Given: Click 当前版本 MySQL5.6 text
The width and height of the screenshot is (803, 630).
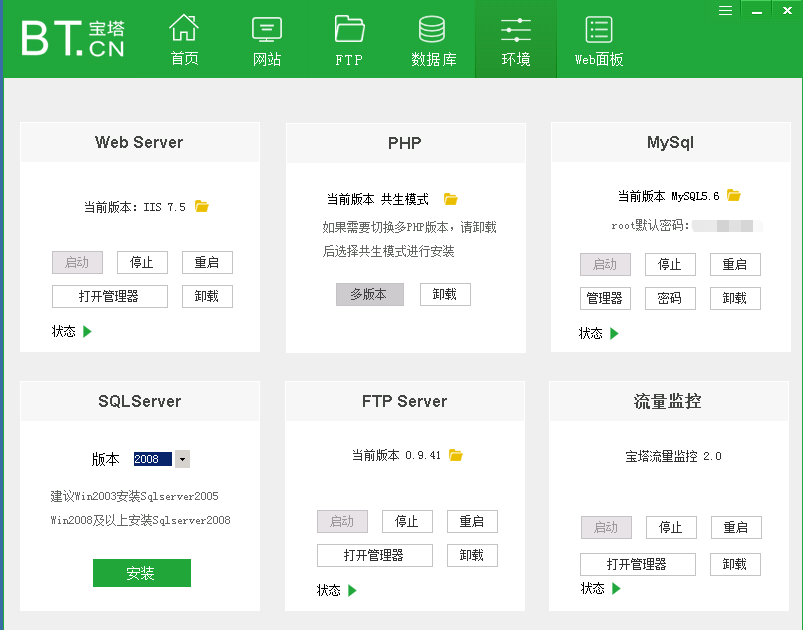Looking at the screenshot, I should point(669,196).
